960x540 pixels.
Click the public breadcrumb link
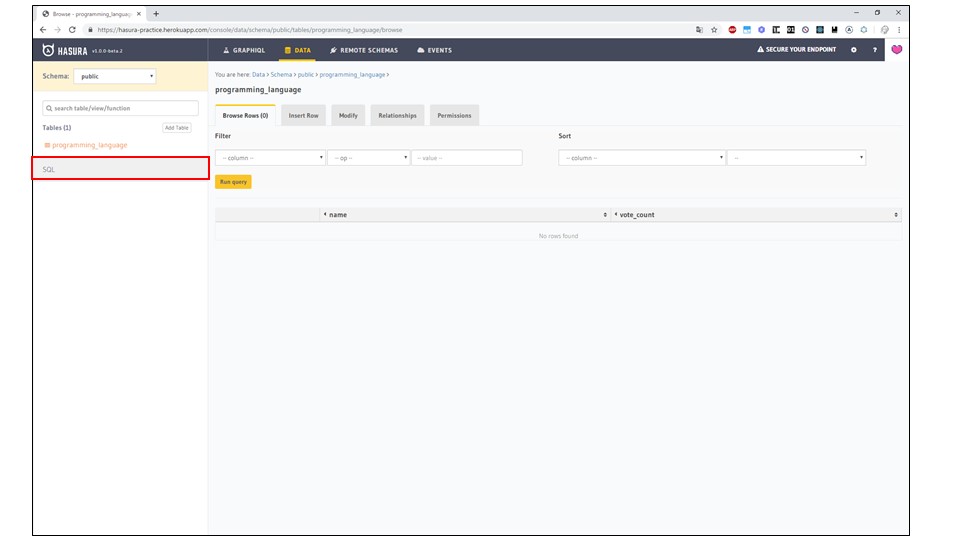tap(306, 75)
